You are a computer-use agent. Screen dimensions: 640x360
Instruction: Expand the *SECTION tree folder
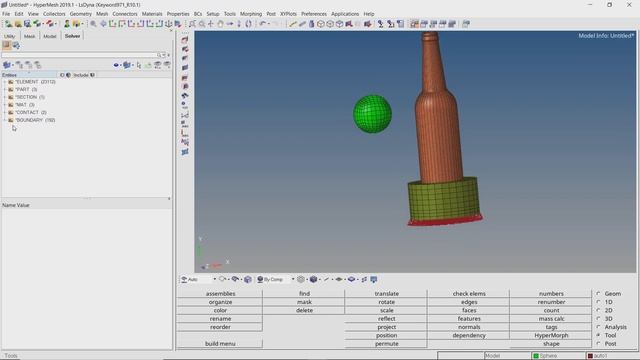(x=4, y=97)
